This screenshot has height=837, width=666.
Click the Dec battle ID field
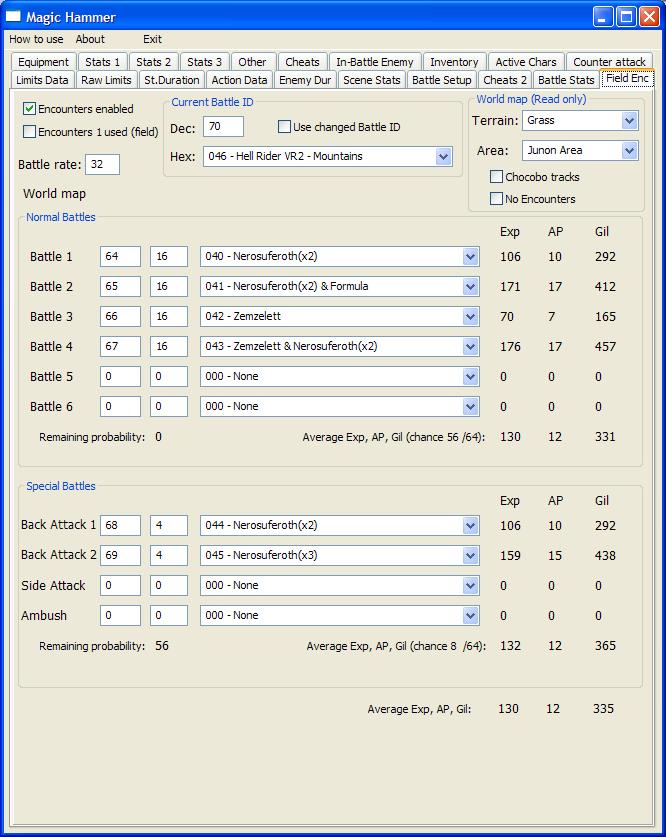pos(224,127)
